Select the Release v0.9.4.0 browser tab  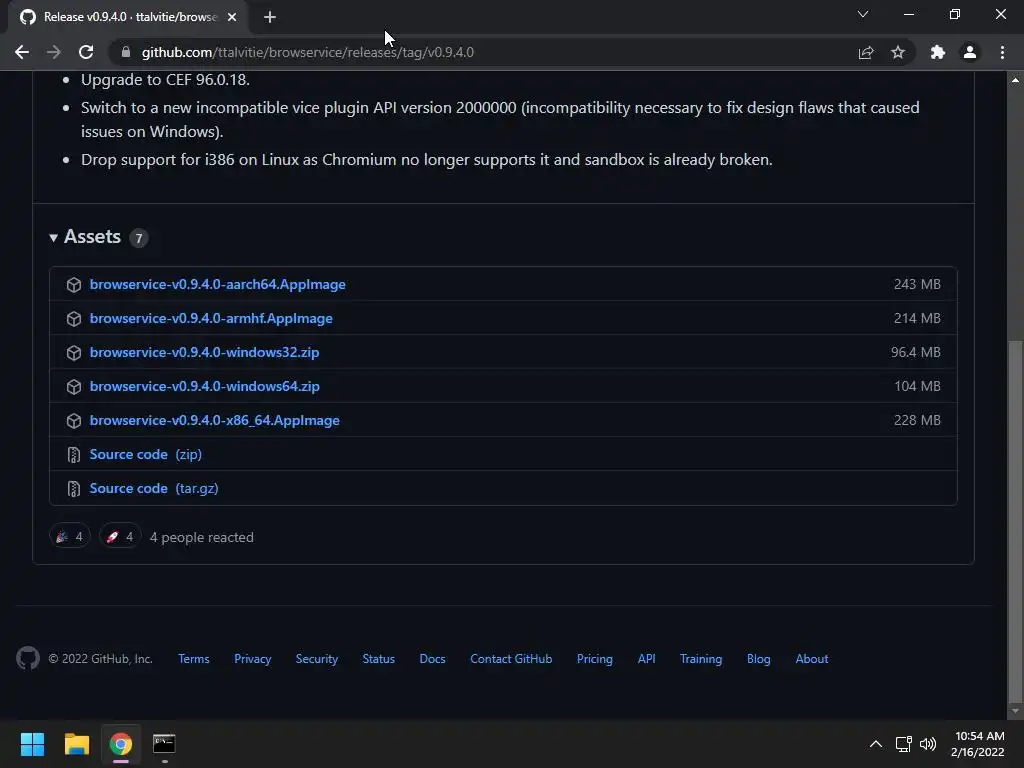click(129, 17)
